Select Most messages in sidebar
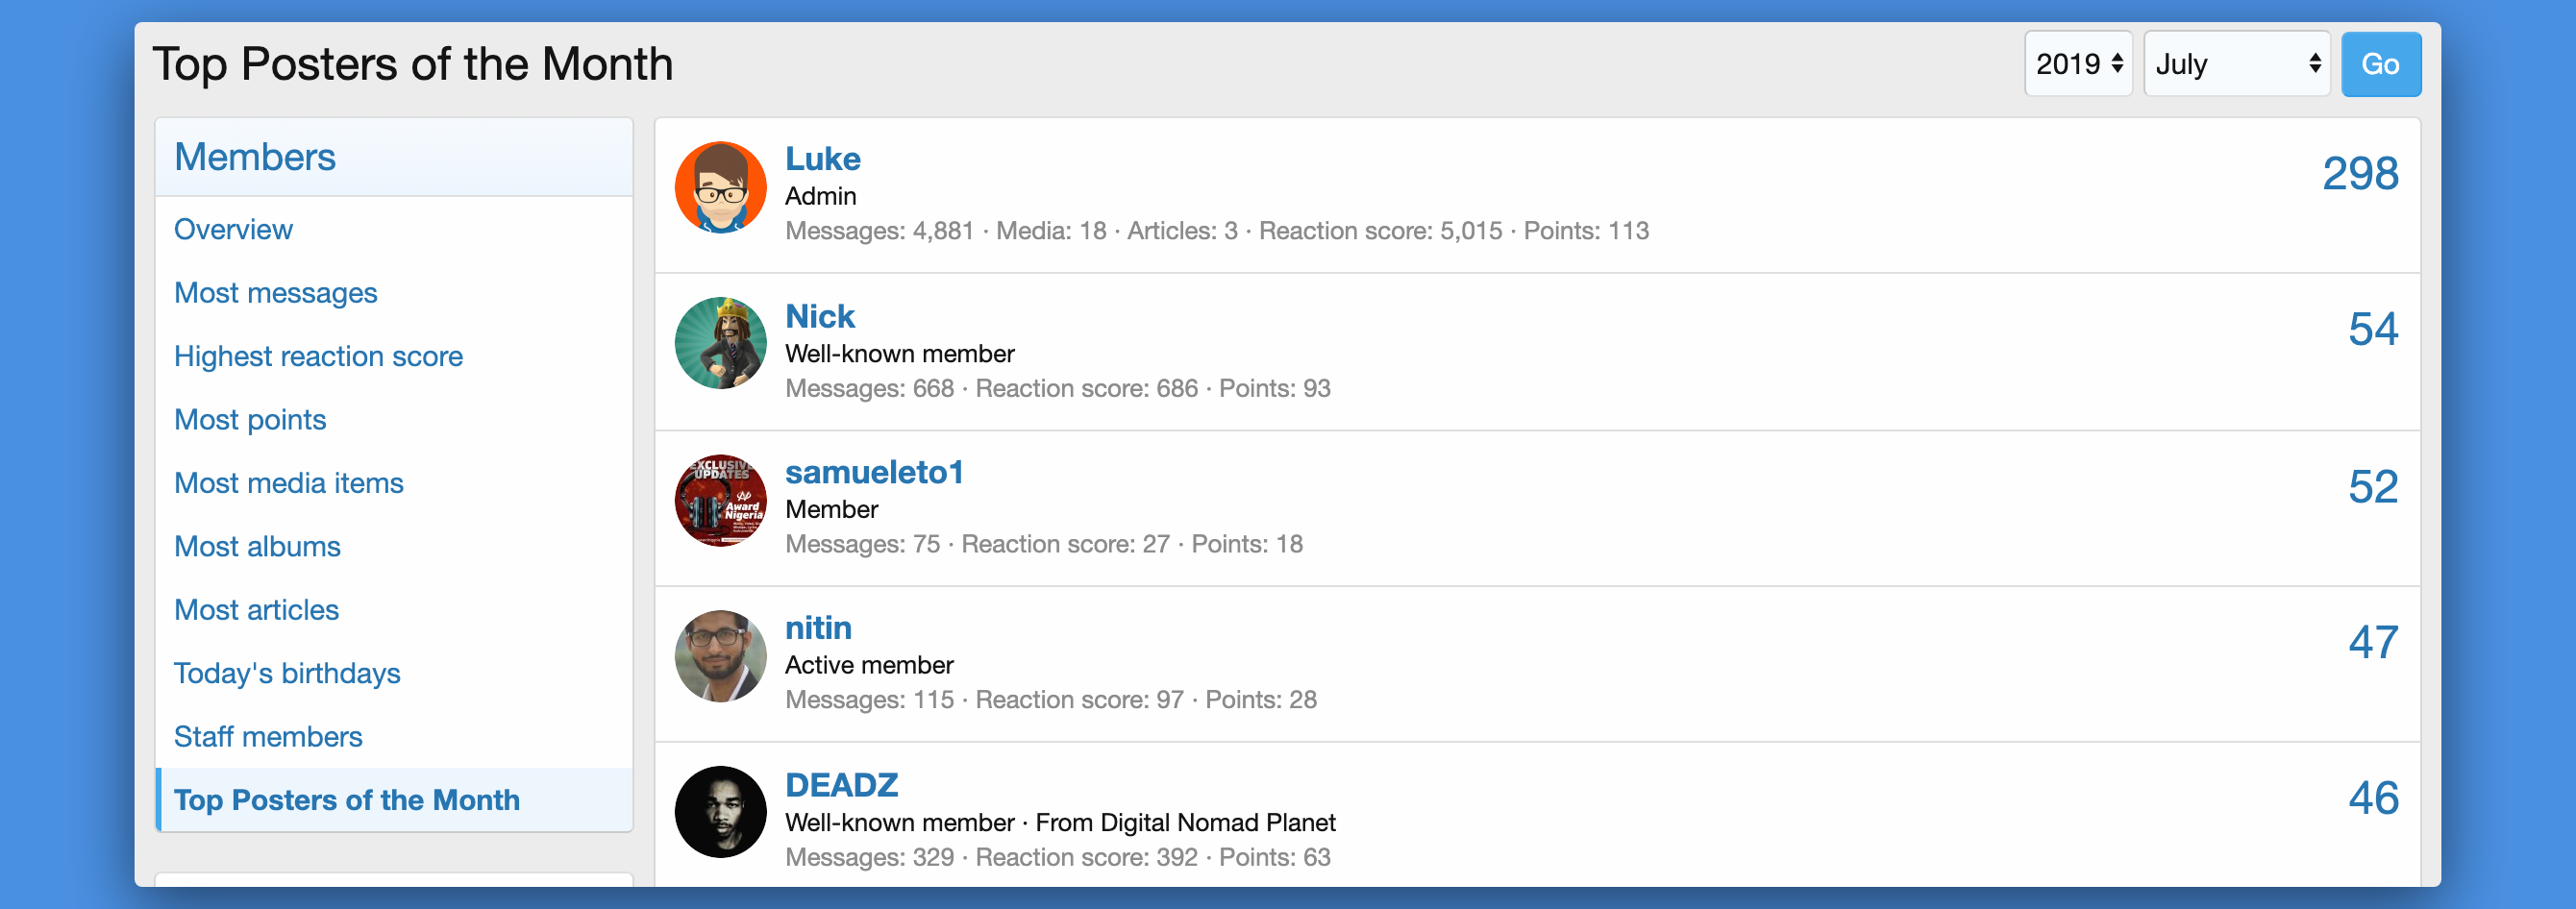The image size is (2576, 909). [275, 293]
